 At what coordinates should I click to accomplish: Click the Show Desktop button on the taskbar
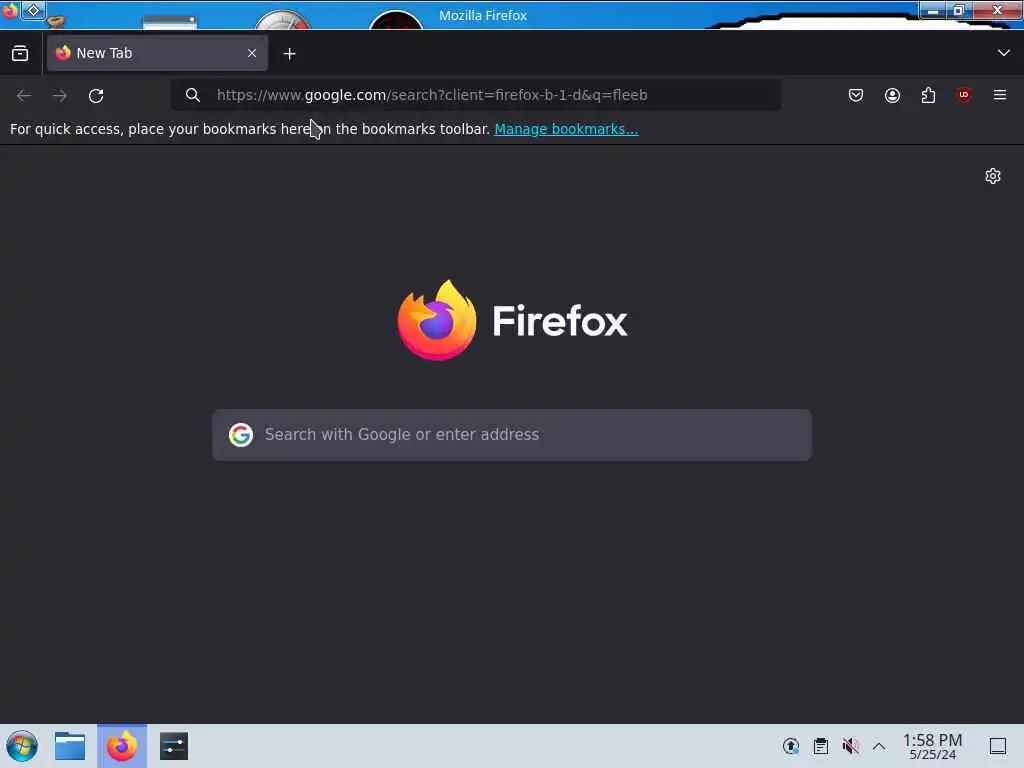(998, 746)
